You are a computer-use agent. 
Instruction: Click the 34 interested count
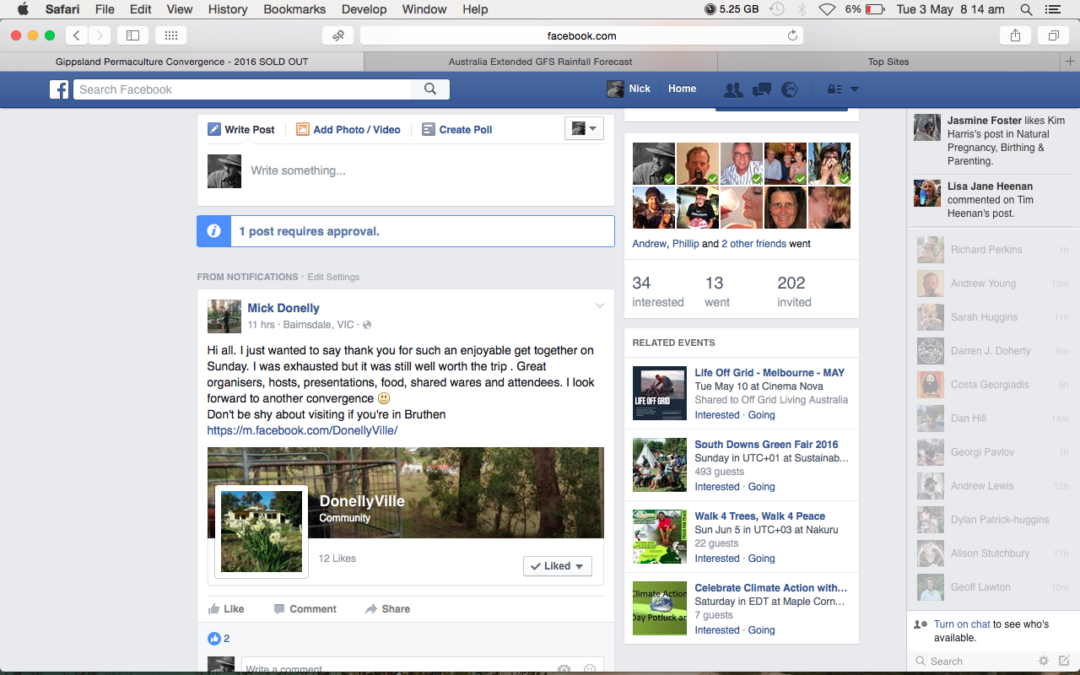click(x=658, y=292)
